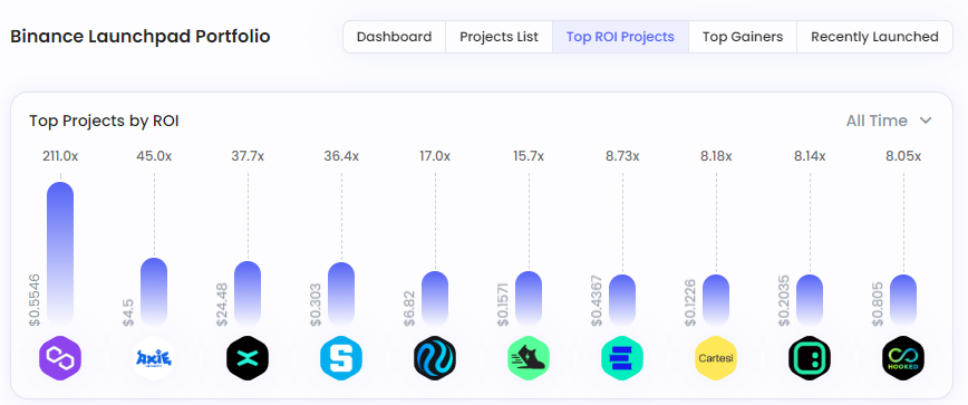Go to the Top Gainers tab
The width and height of the screenshot is (968, 405).
click(742, 37)
